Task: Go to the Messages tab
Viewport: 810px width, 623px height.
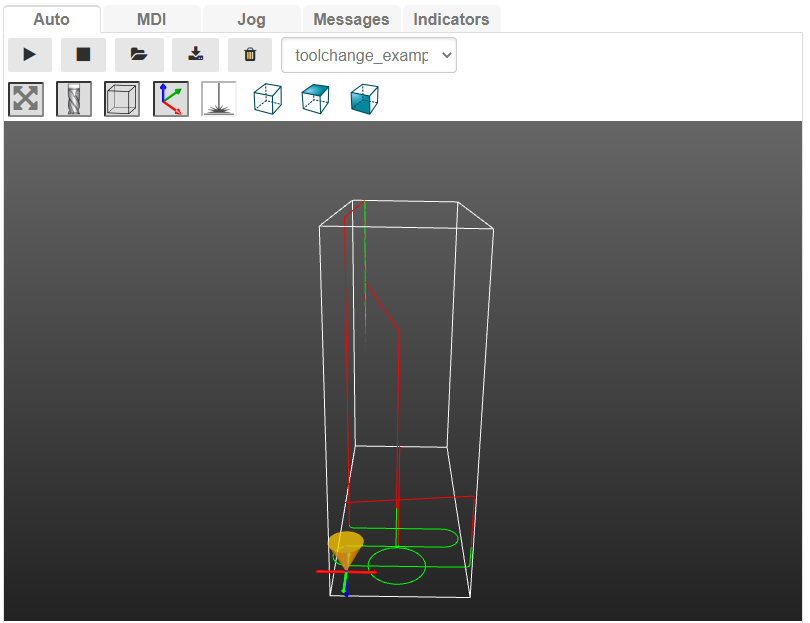Action: [351, 19]
